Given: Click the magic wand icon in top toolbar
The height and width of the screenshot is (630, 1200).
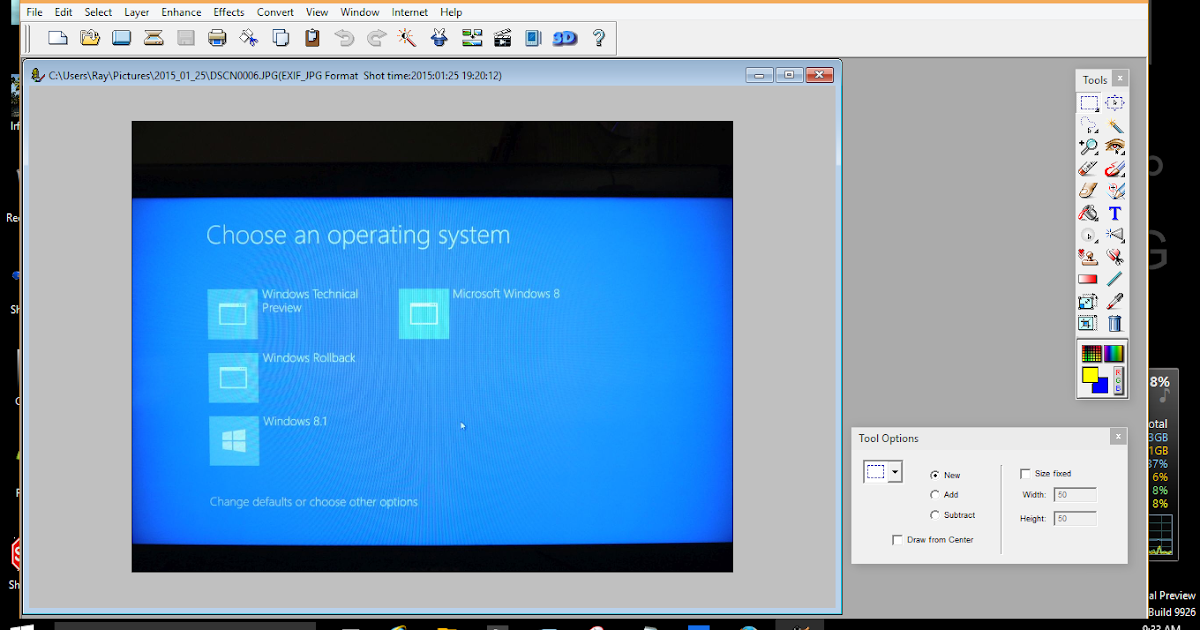Looking at the screenshot, I should tap(407, 38).
